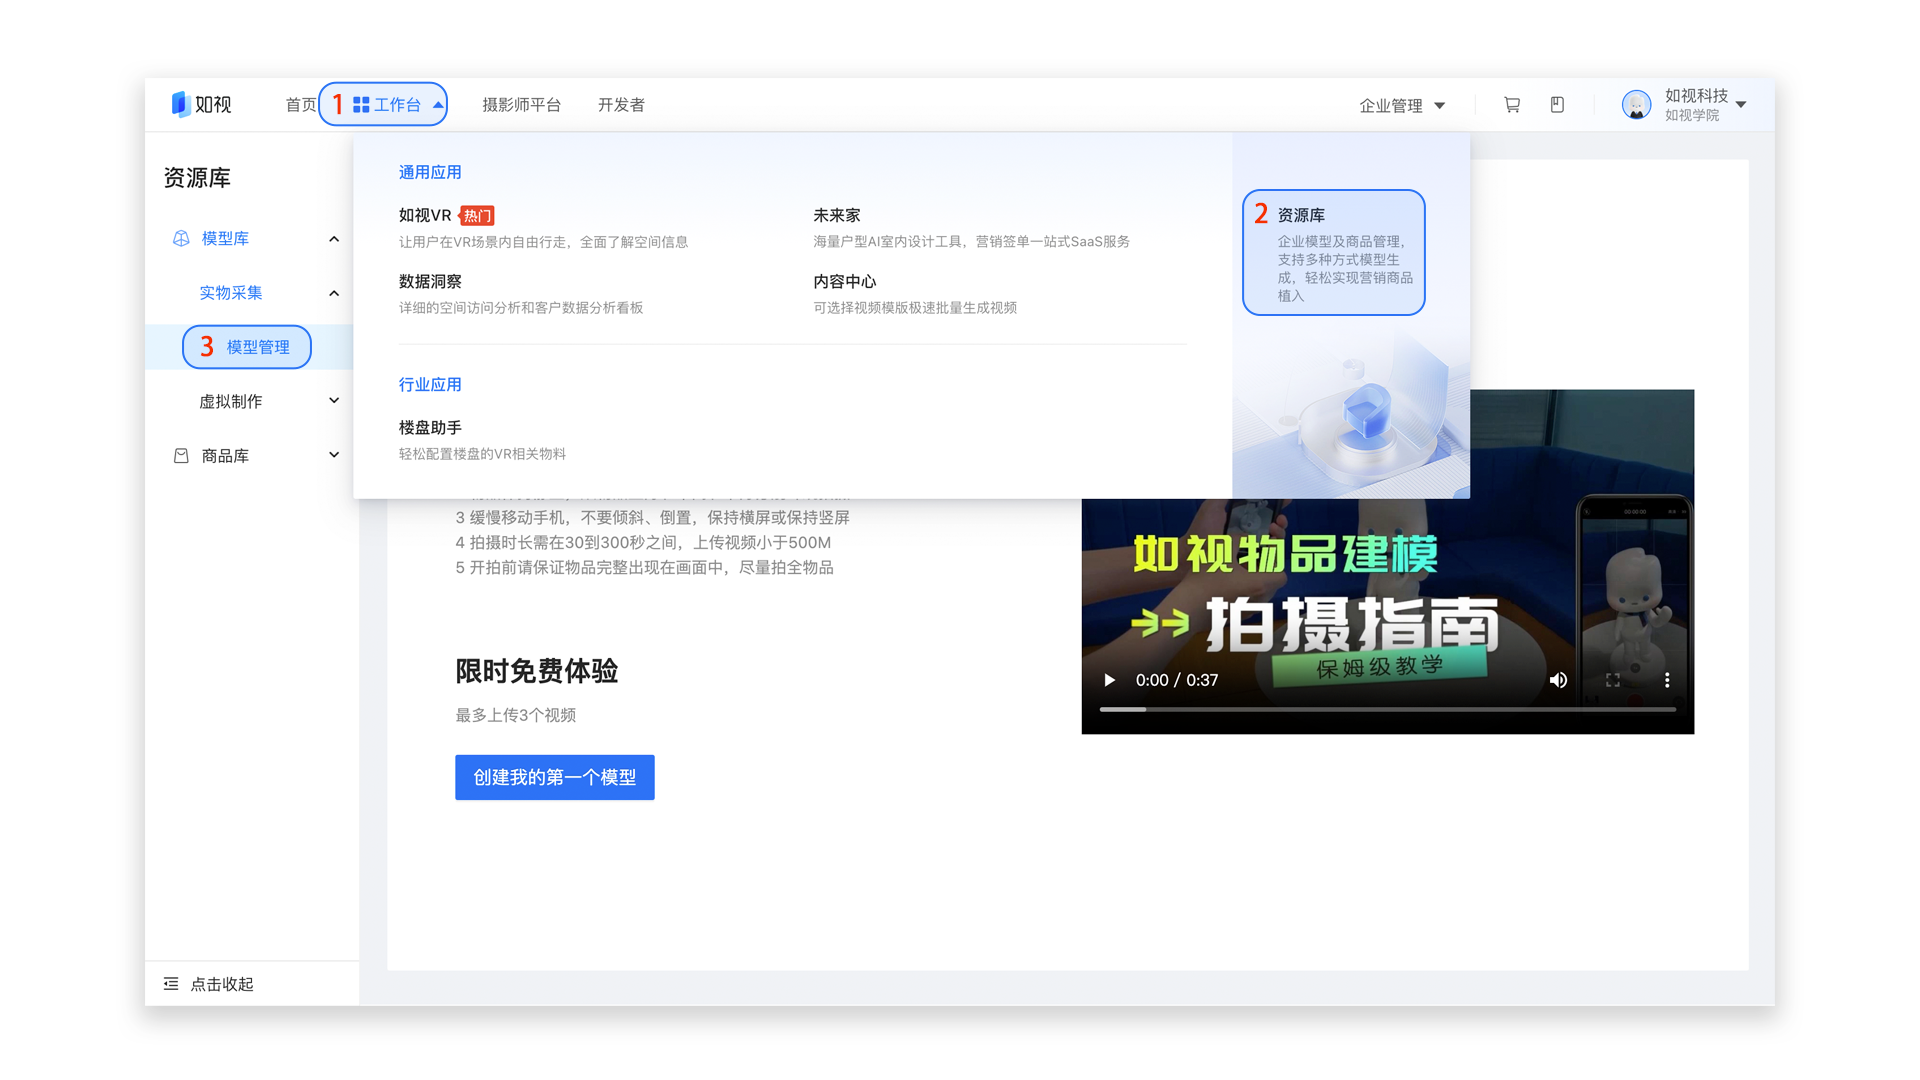The height and width of the screenshot is (1080, 1920).
Task: Click the 0:00 / 0:37 video time
Action: click(1177, 680)
